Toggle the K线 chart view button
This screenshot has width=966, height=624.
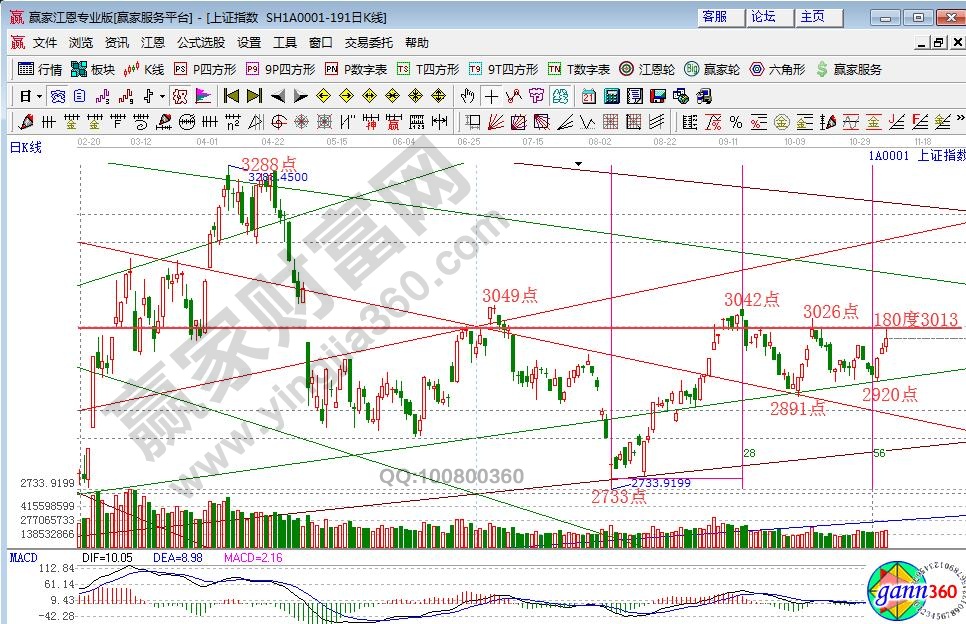(x=143, y=69)
